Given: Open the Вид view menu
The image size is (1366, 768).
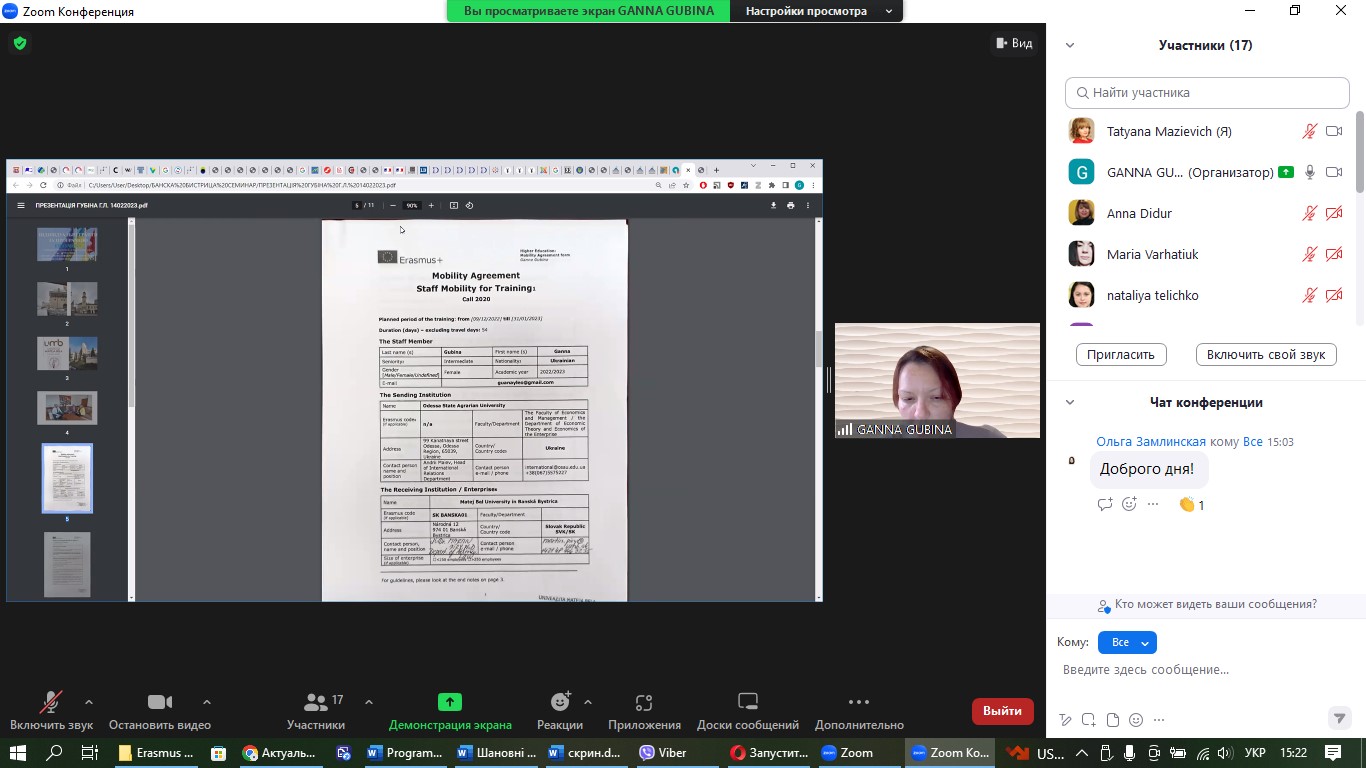Looking at the screenshot, I should (x=1013, y=43).
